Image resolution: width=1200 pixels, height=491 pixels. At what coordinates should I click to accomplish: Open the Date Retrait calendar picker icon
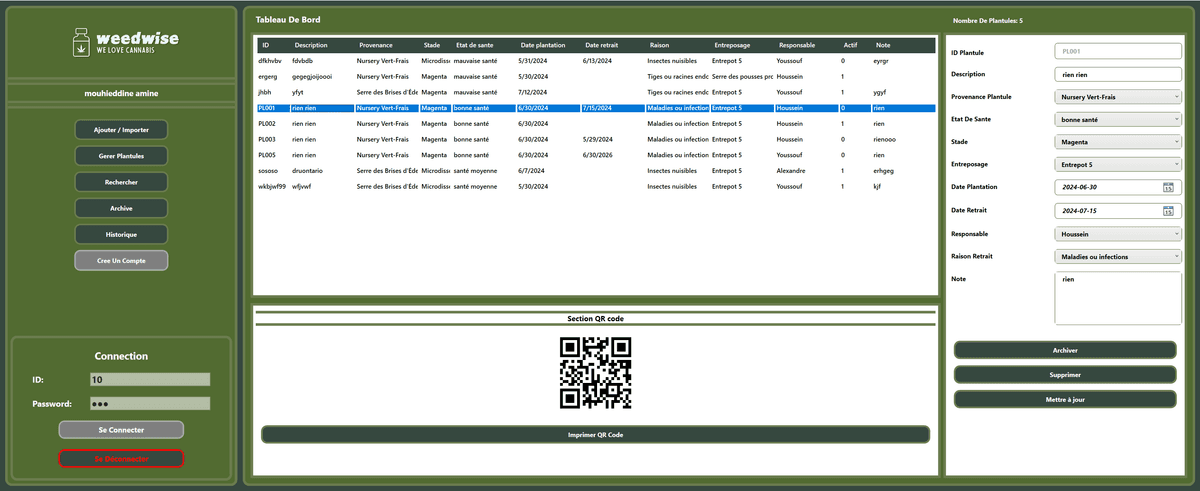1168,211
